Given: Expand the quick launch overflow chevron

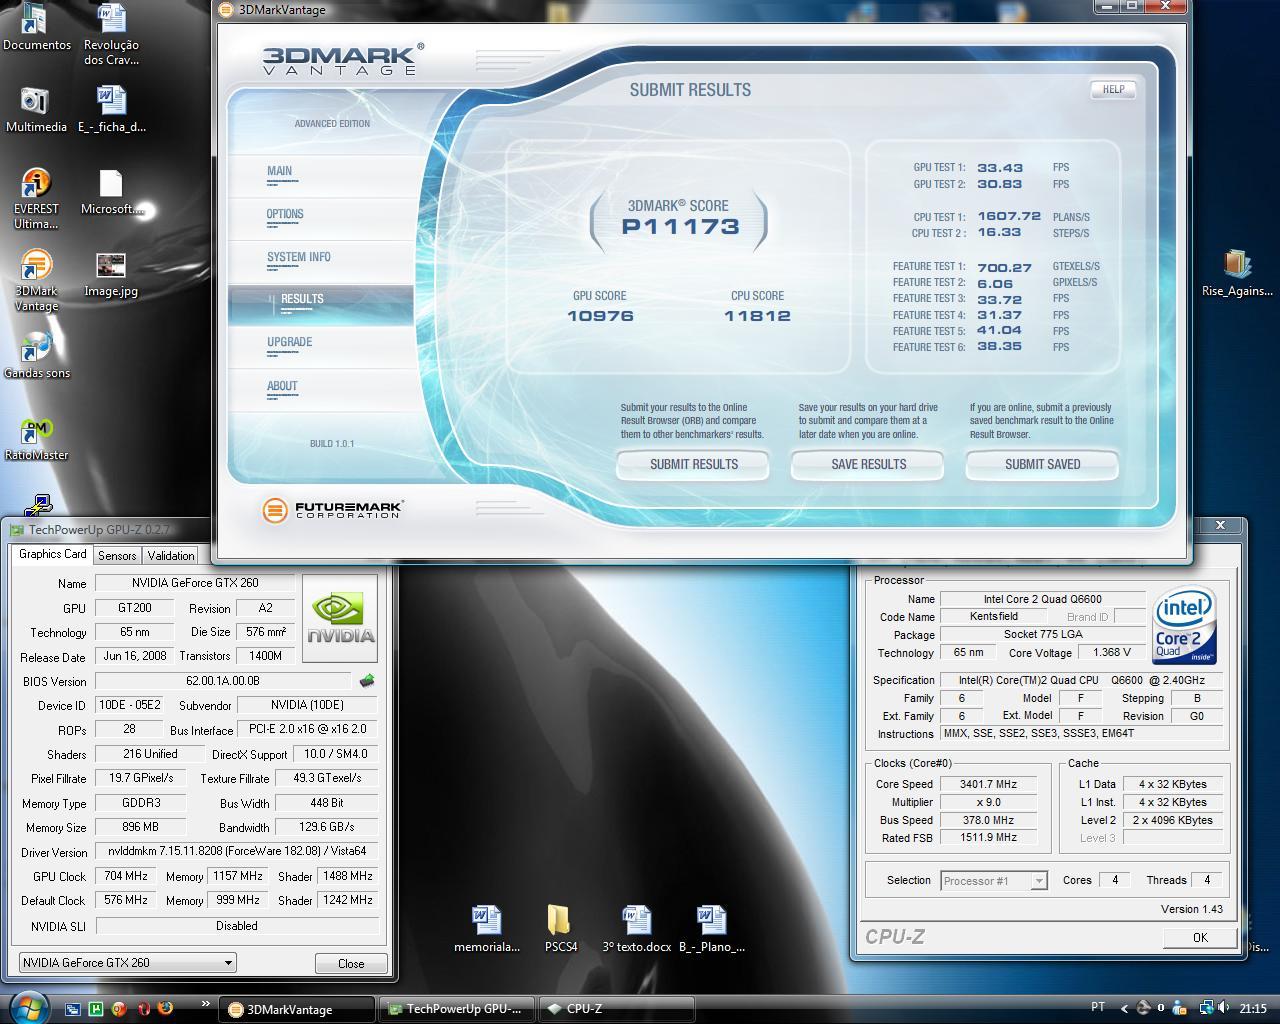Looking at the screenshot, I should [205, 1003].
